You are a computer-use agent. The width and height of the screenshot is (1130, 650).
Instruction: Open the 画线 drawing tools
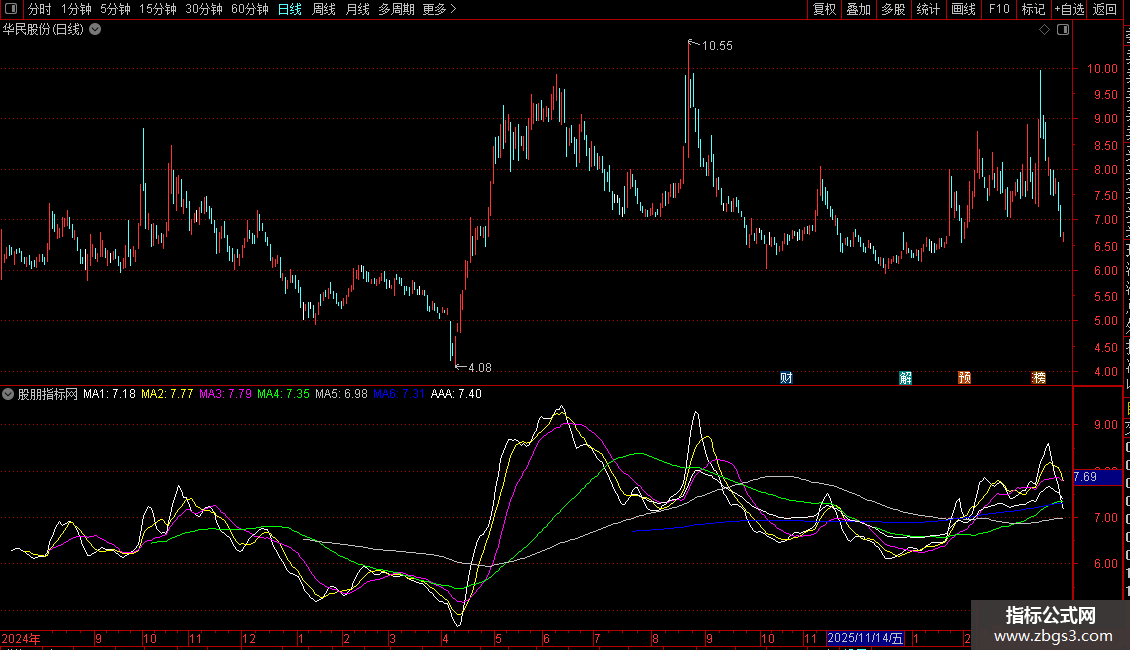click(x=964, y=9)
